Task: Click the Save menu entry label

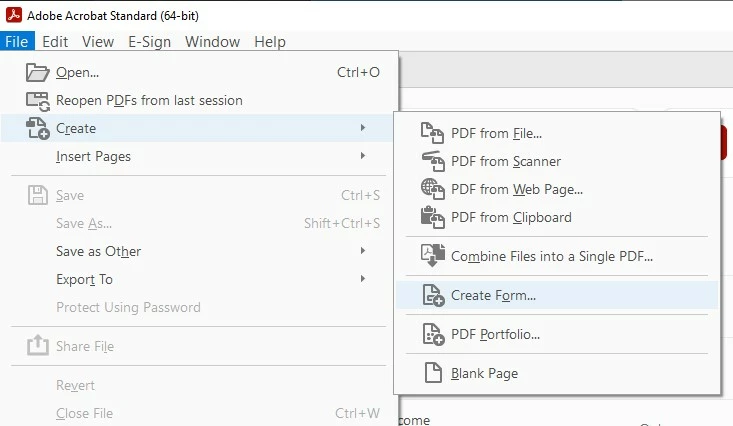Action: (x=70, y=195)
